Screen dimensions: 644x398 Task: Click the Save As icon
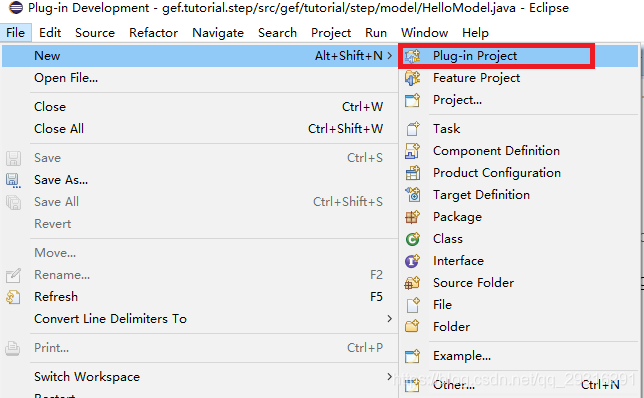[x=13, y=180]
